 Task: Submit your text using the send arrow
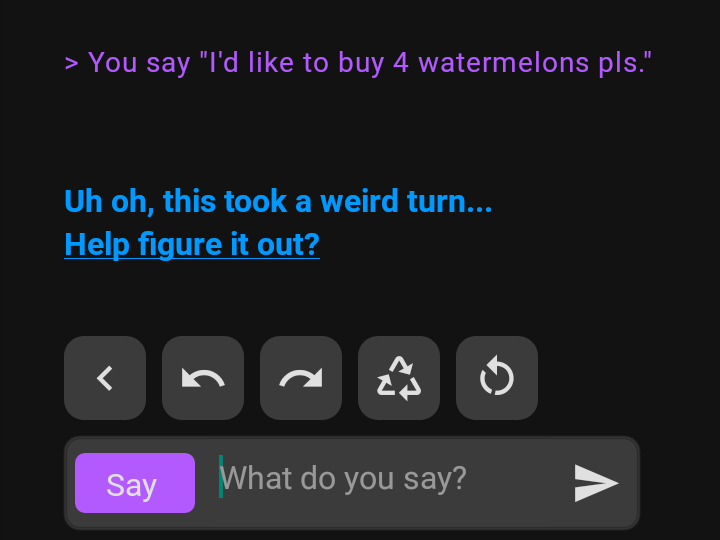click(x=596, y=483)
